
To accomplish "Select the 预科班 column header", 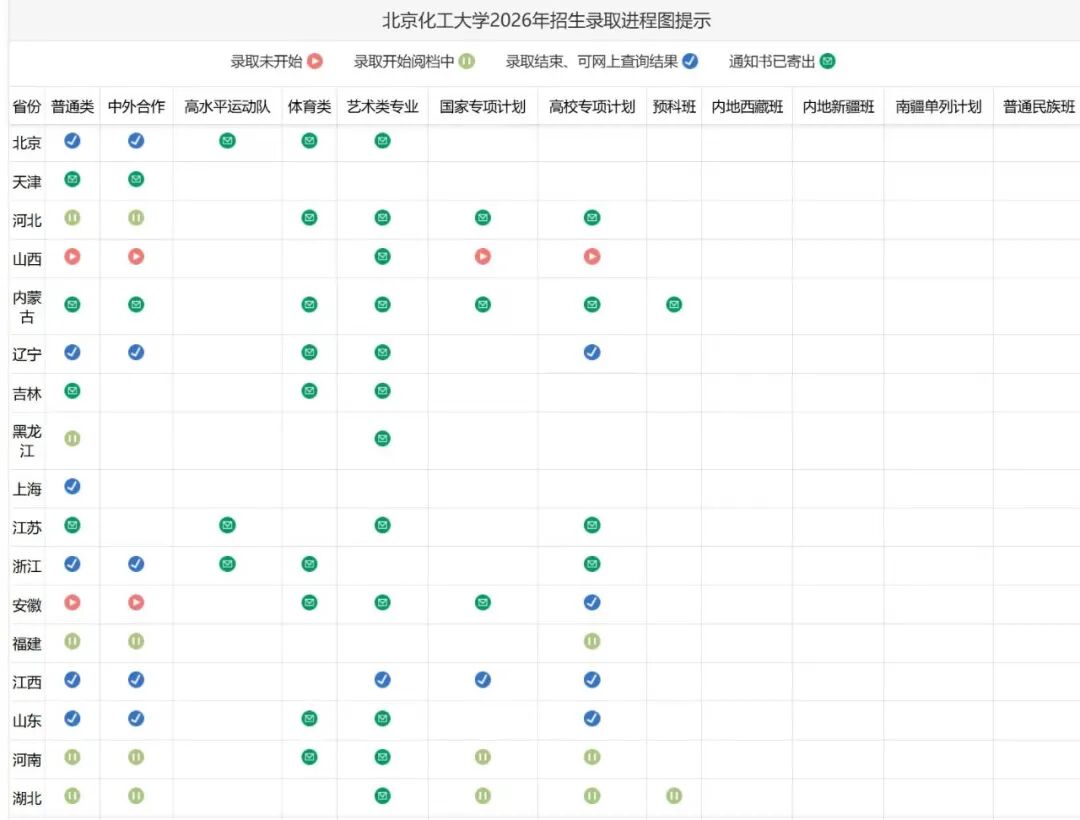I will click(674, 107).
